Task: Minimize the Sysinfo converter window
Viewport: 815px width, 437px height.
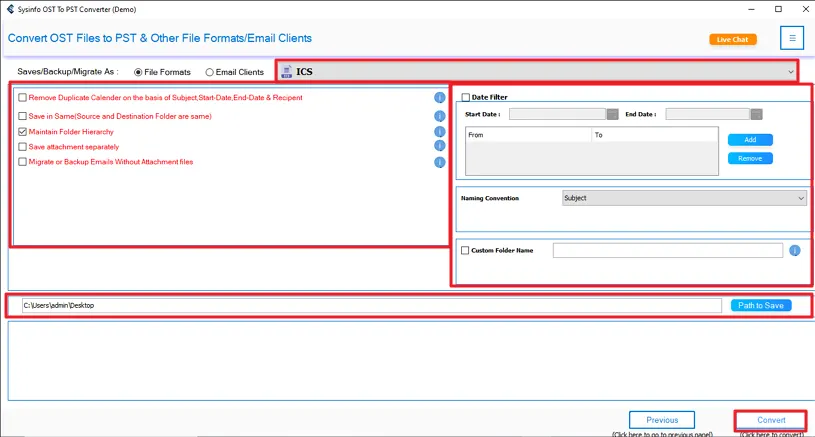Action: (x=751, y=9)
